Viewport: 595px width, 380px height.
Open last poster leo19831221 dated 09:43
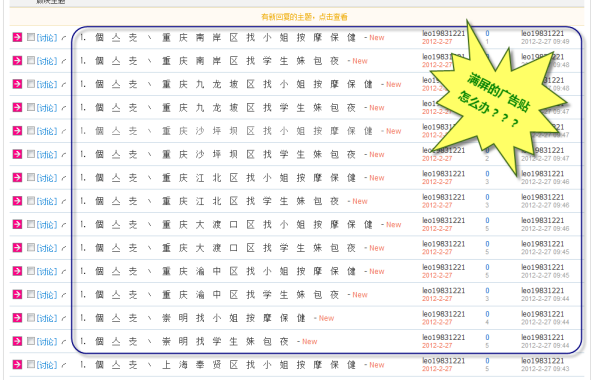pos(543,361)
